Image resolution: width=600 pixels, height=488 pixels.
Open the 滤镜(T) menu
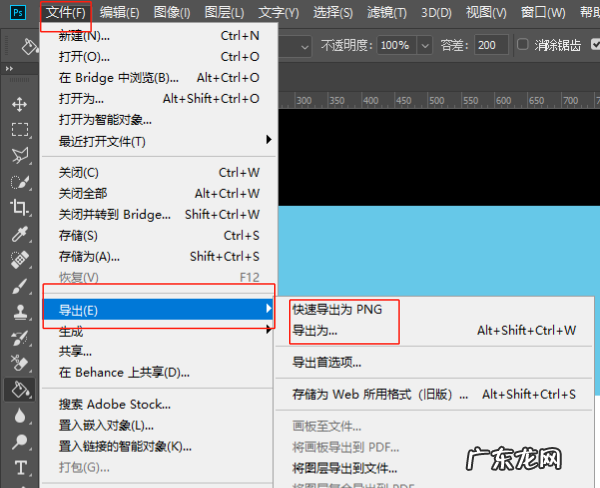point(387,13)
